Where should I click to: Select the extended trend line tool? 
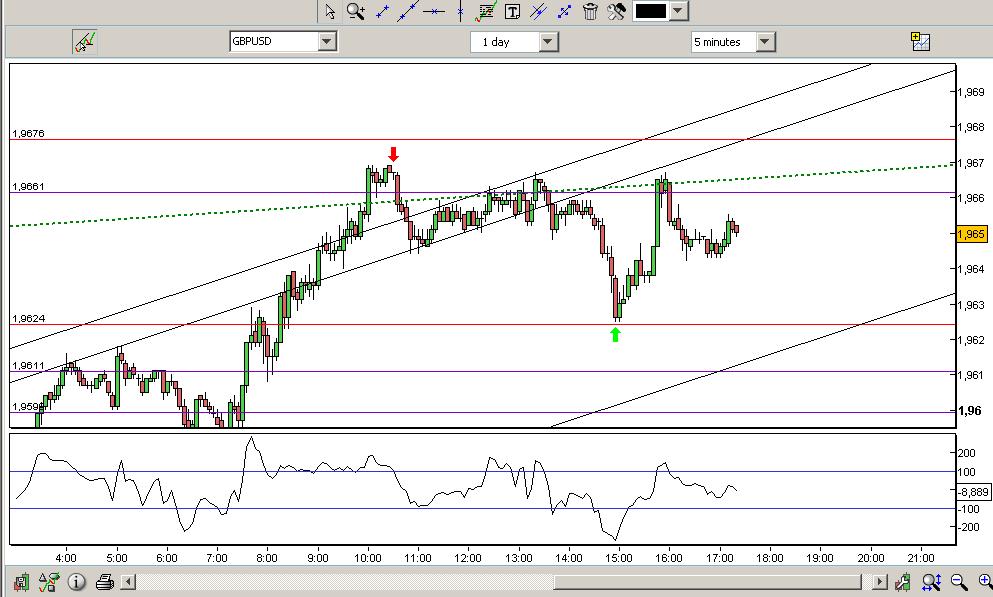[x=407, y=11]
